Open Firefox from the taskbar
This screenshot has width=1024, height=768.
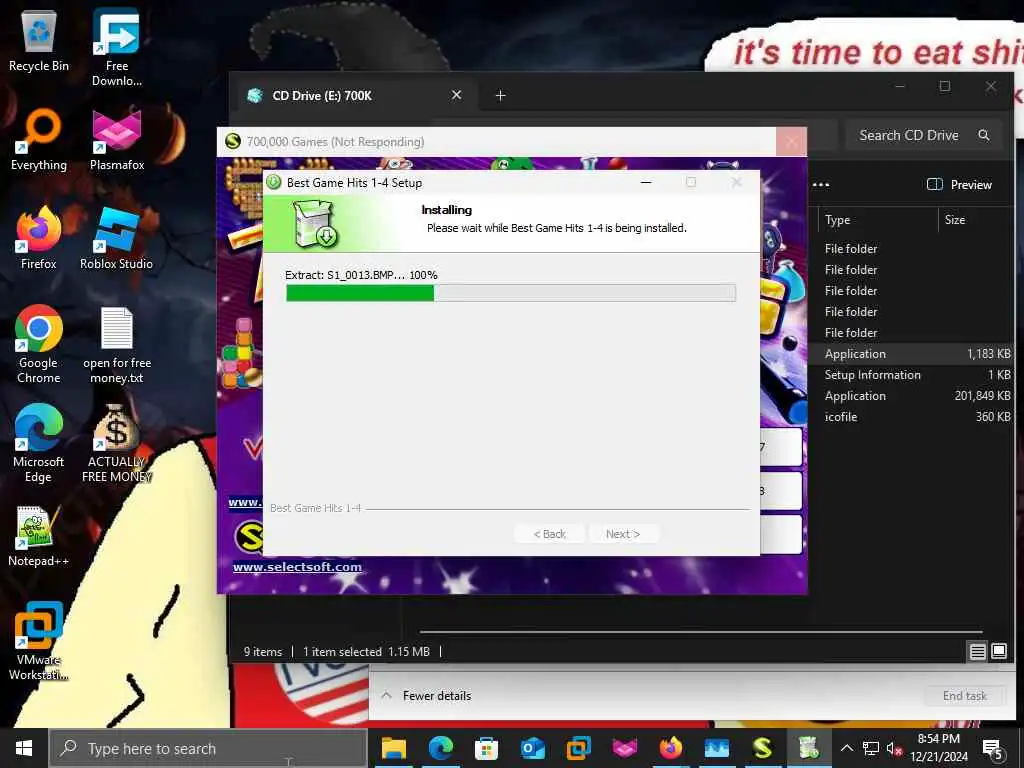coord(671,748)
